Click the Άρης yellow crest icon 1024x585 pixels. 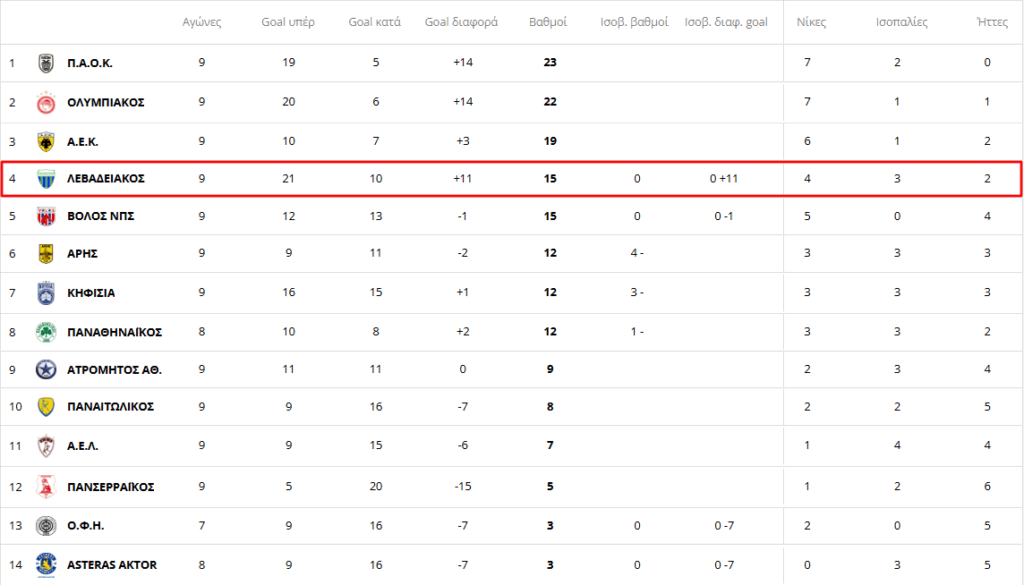[x=45, y=254]
